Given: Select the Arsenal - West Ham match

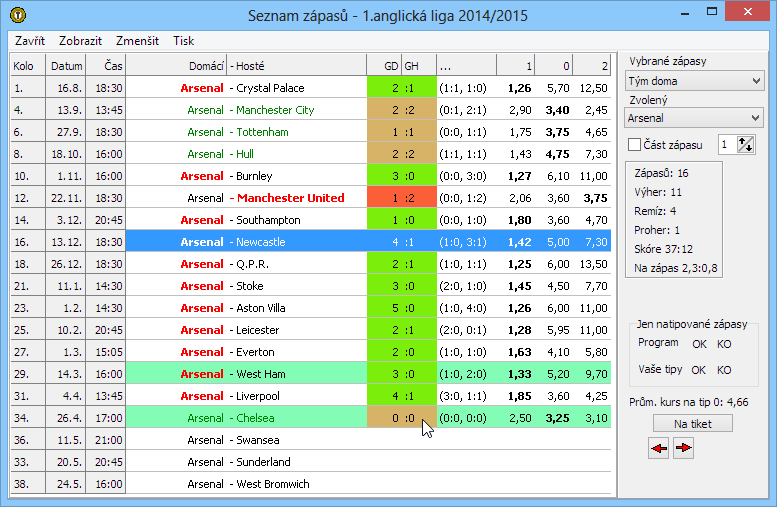Looking at the screenshot, I should tap(311, 374).
